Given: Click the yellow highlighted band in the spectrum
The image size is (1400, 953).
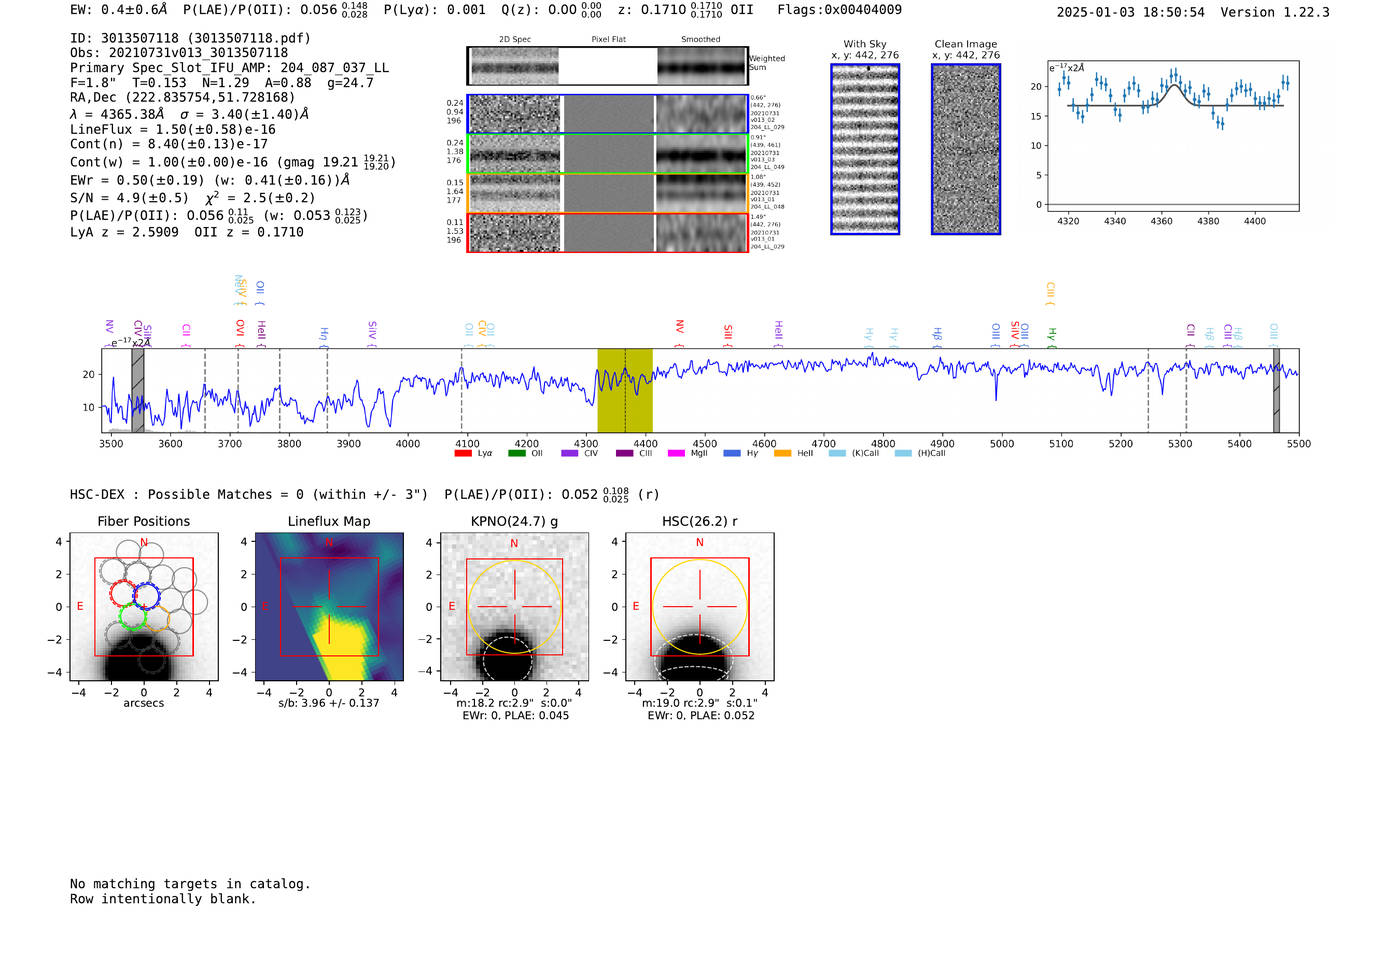Looking at the screenshot, I should pyautogui.click(x=625, y=390).
